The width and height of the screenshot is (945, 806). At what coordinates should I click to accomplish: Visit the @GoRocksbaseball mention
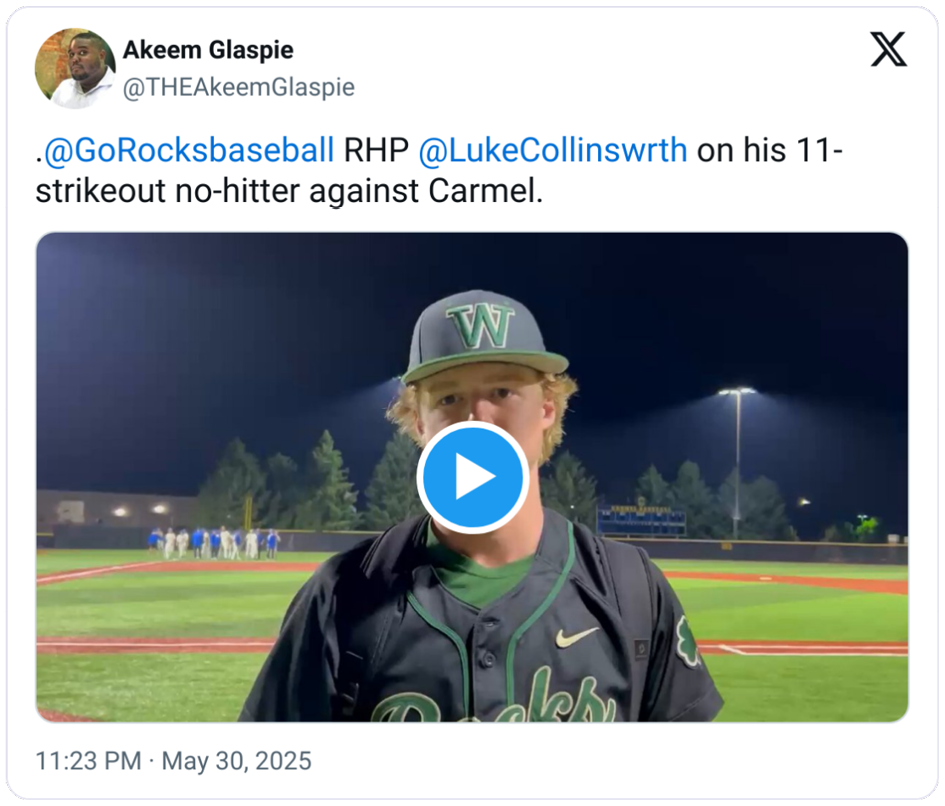[189, 150]
